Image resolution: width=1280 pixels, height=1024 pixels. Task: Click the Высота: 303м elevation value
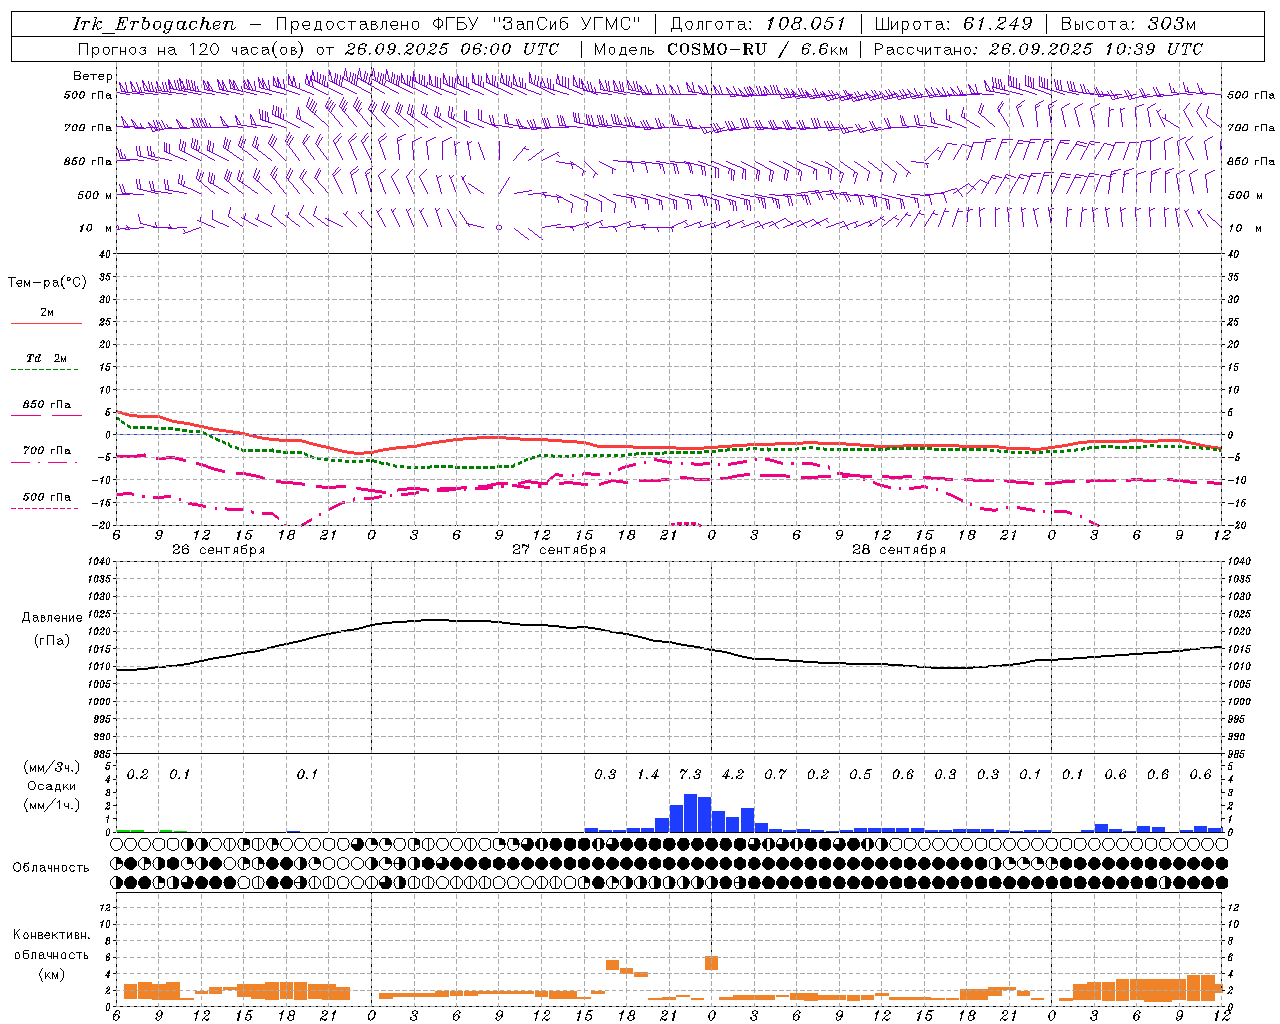[1128, 24]
